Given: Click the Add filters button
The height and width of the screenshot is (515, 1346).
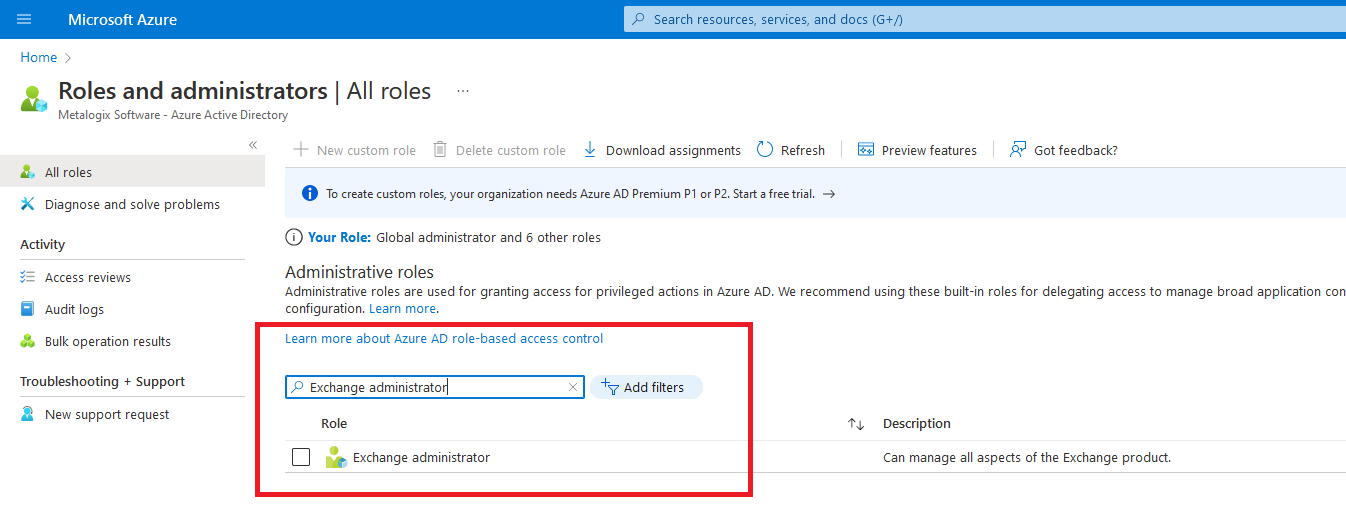Looking at the screenshot, I should (646, 387).
